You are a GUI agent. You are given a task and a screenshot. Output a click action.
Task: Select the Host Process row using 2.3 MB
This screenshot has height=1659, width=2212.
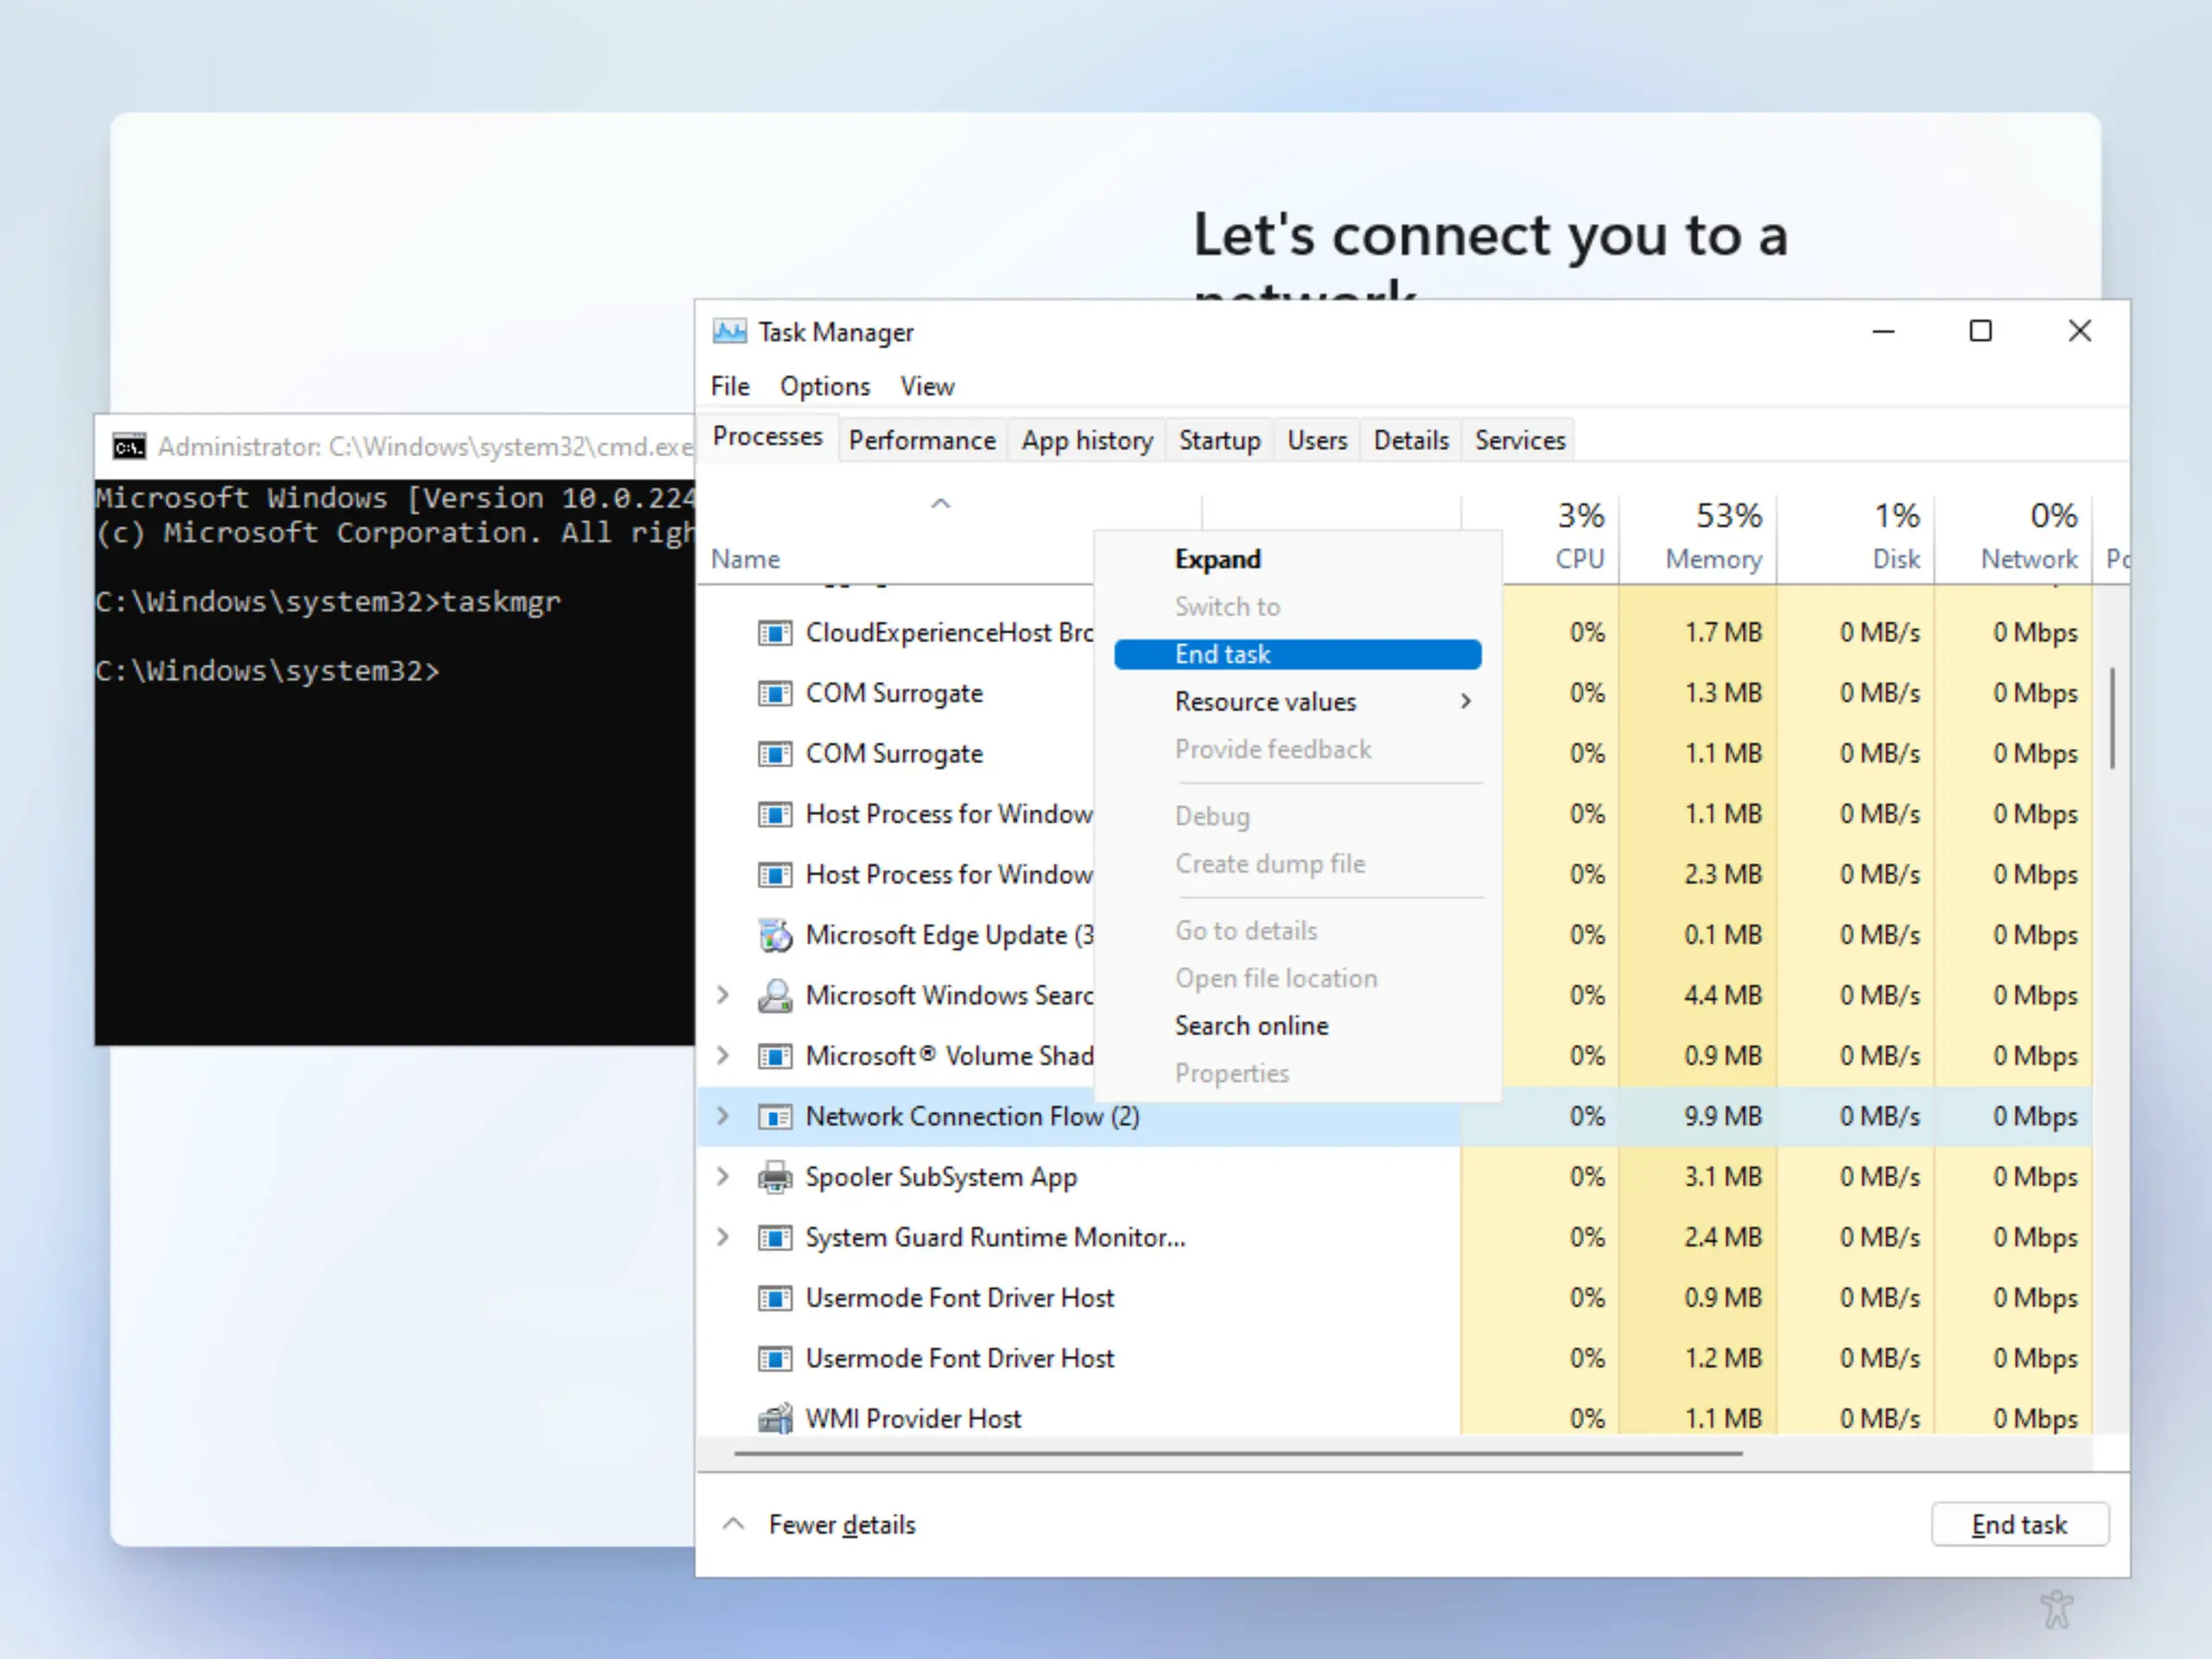click(1395, 875)
